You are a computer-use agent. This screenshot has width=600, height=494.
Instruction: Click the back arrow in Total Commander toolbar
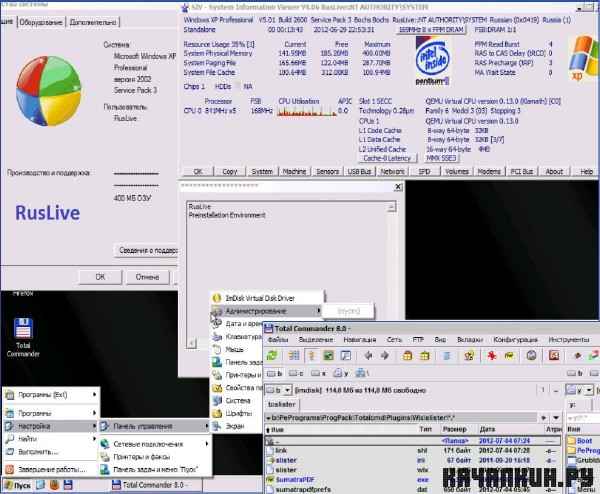point(368,355)
